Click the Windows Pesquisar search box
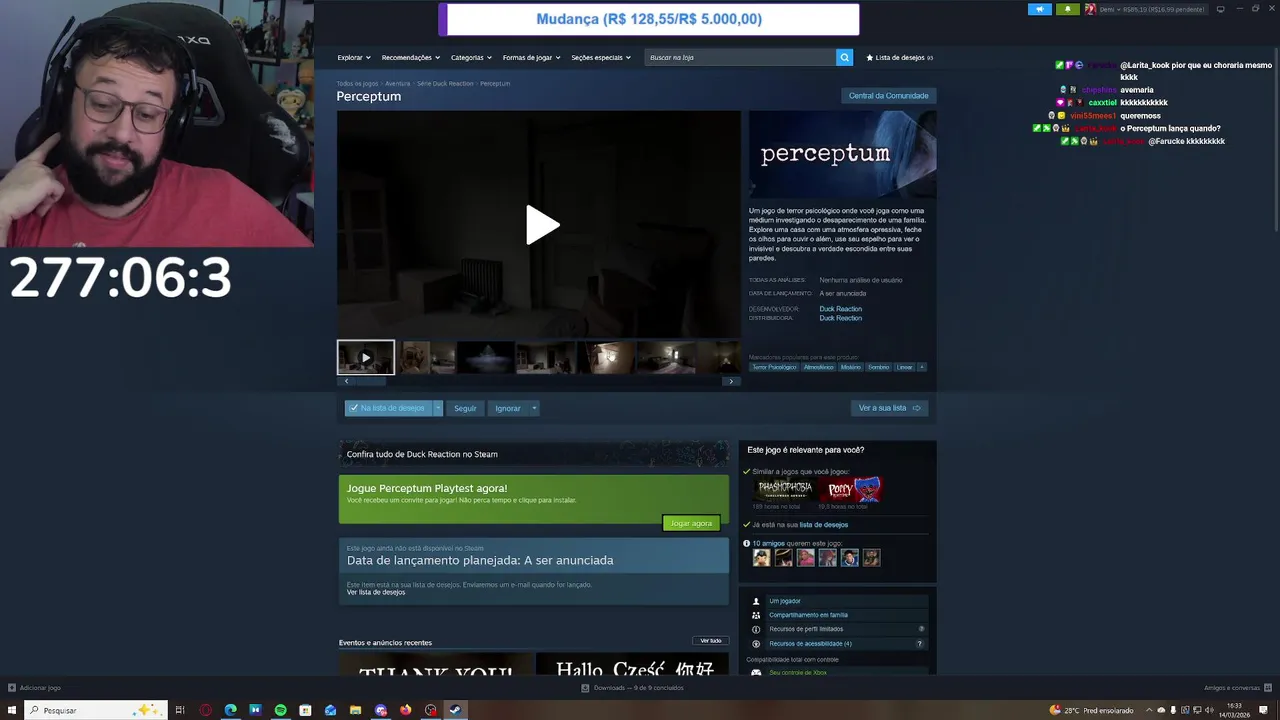The height and width of the screenshot is (720, 1280). [95, 710]
